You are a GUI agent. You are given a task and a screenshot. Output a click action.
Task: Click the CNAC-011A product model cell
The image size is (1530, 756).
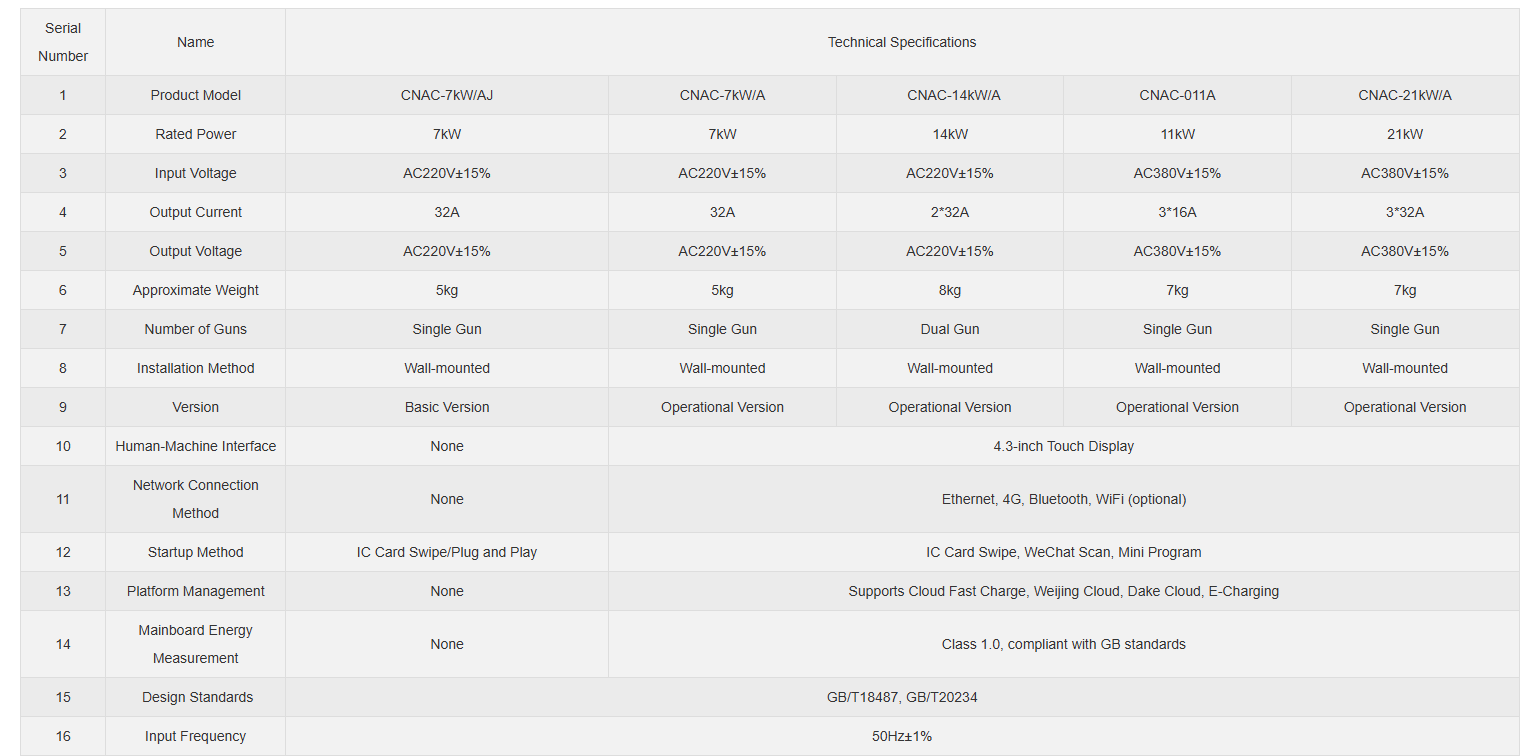1177,95
